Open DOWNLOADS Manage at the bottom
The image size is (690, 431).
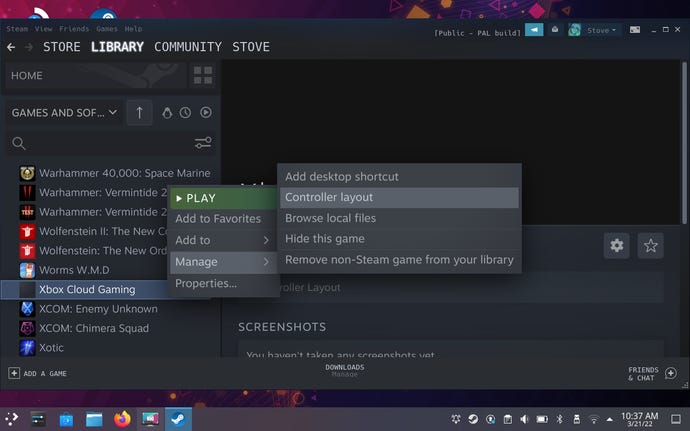click(x=345, y=370)
